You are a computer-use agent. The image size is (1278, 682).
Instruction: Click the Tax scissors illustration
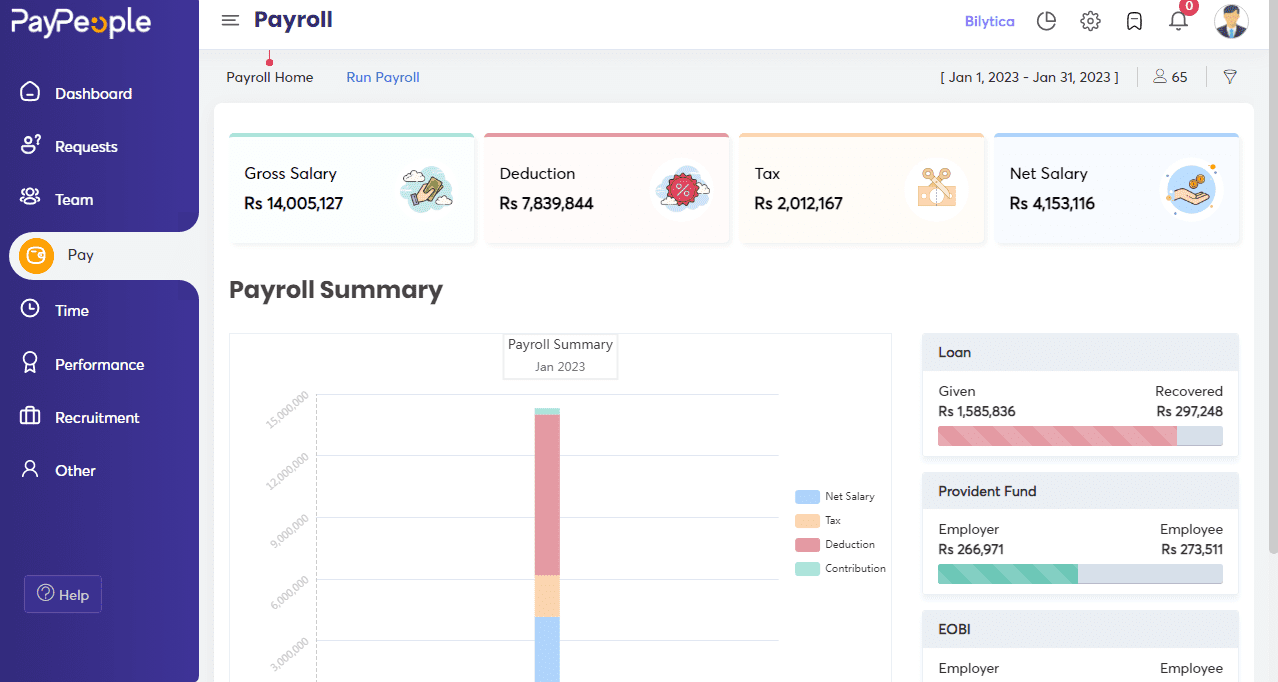point(937,189)
